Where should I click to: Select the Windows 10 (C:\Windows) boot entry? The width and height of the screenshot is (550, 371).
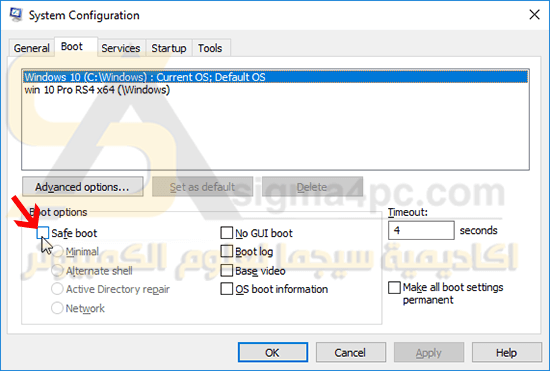coord(275,77)
